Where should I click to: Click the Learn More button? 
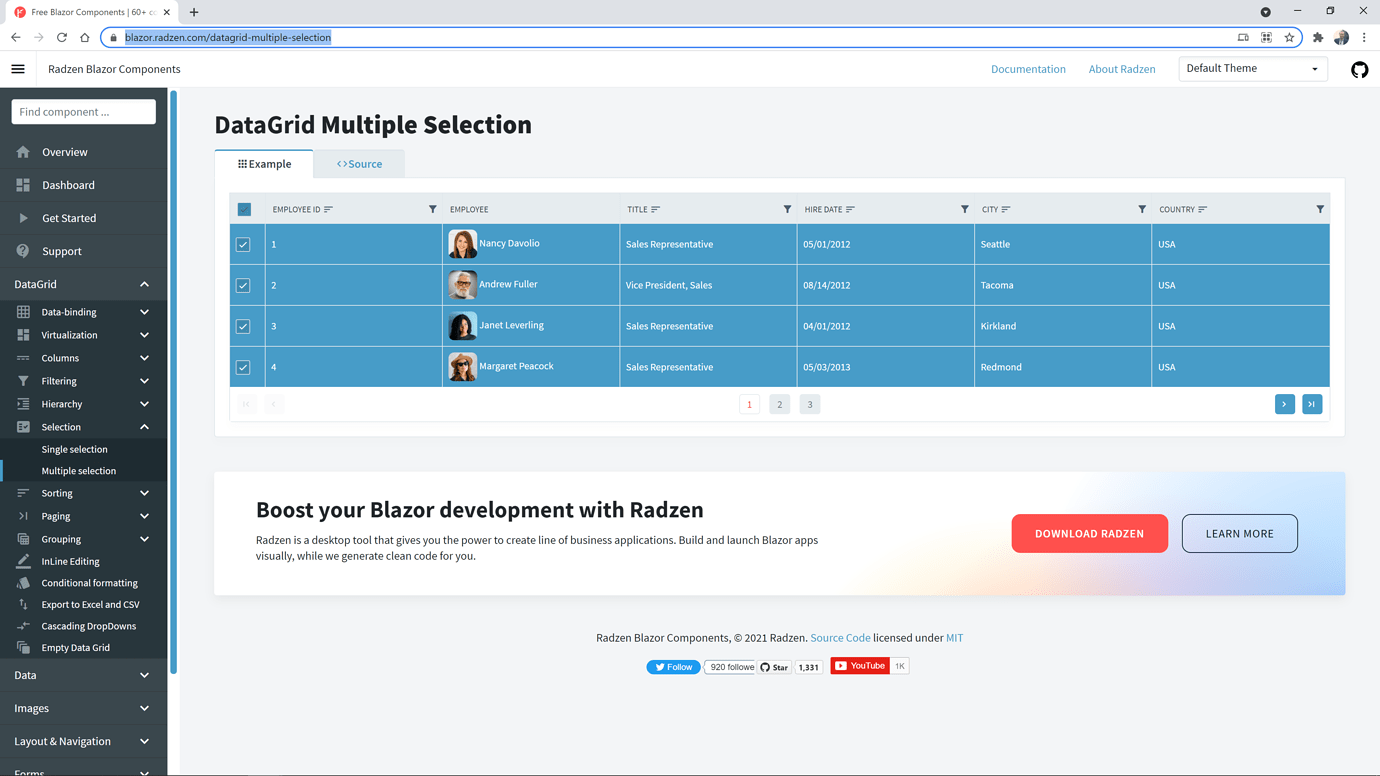[1239, 533]
